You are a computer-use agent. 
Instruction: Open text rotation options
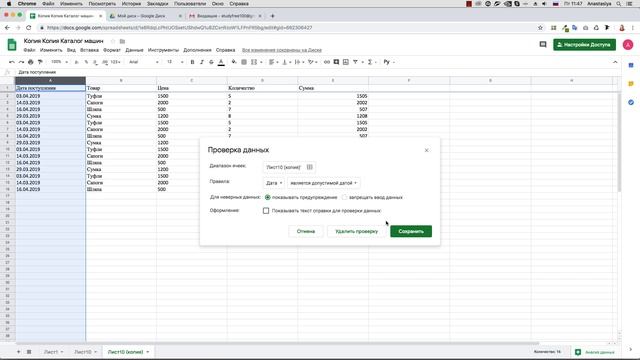coord(312,62)
